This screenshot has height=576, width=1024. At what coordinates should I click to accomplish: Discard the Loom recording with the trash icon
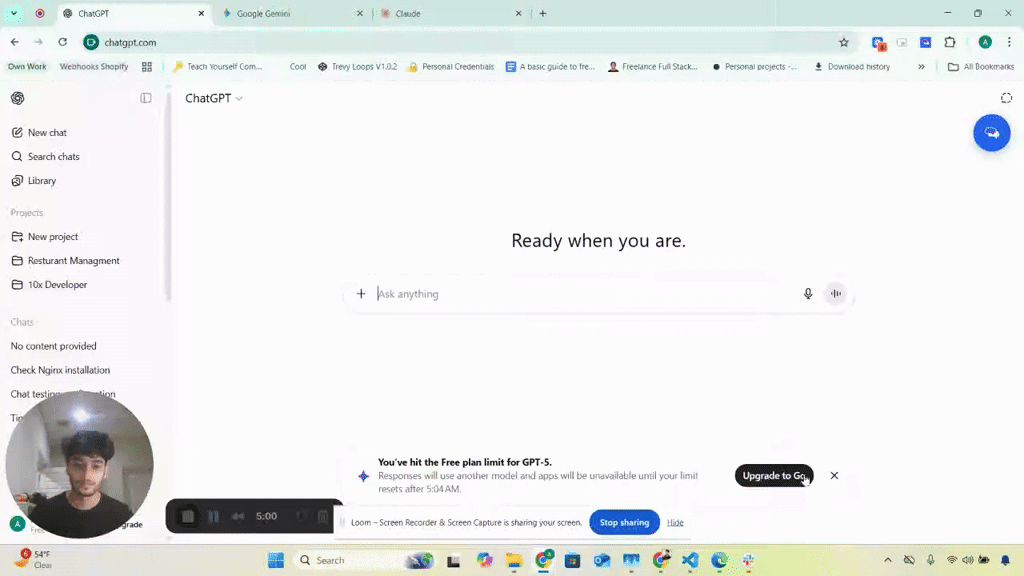(x=322, y=516)
